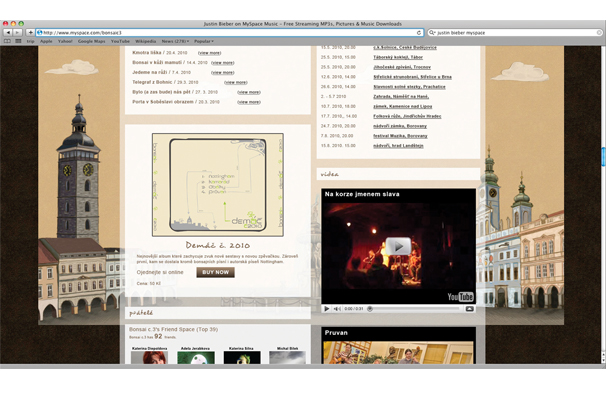
Task: Mute the video with the speaker icon
Action: (338, 309)
